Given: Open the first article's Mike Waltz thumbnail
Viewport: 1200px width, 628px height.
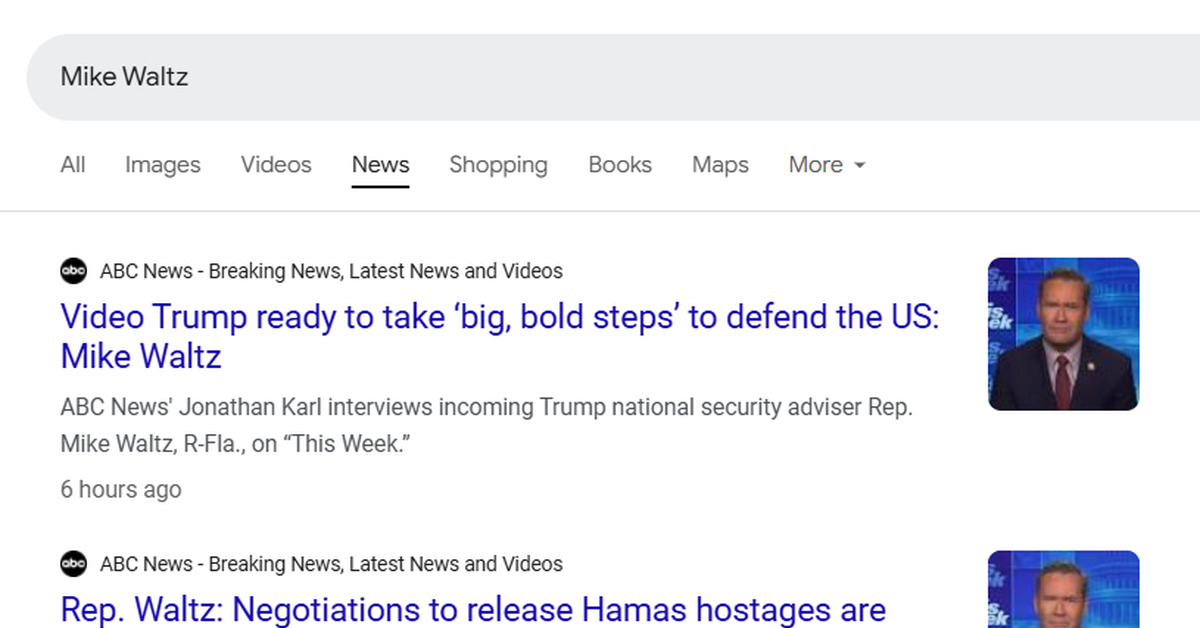Looking at the screenshot, I should 1063,334.
